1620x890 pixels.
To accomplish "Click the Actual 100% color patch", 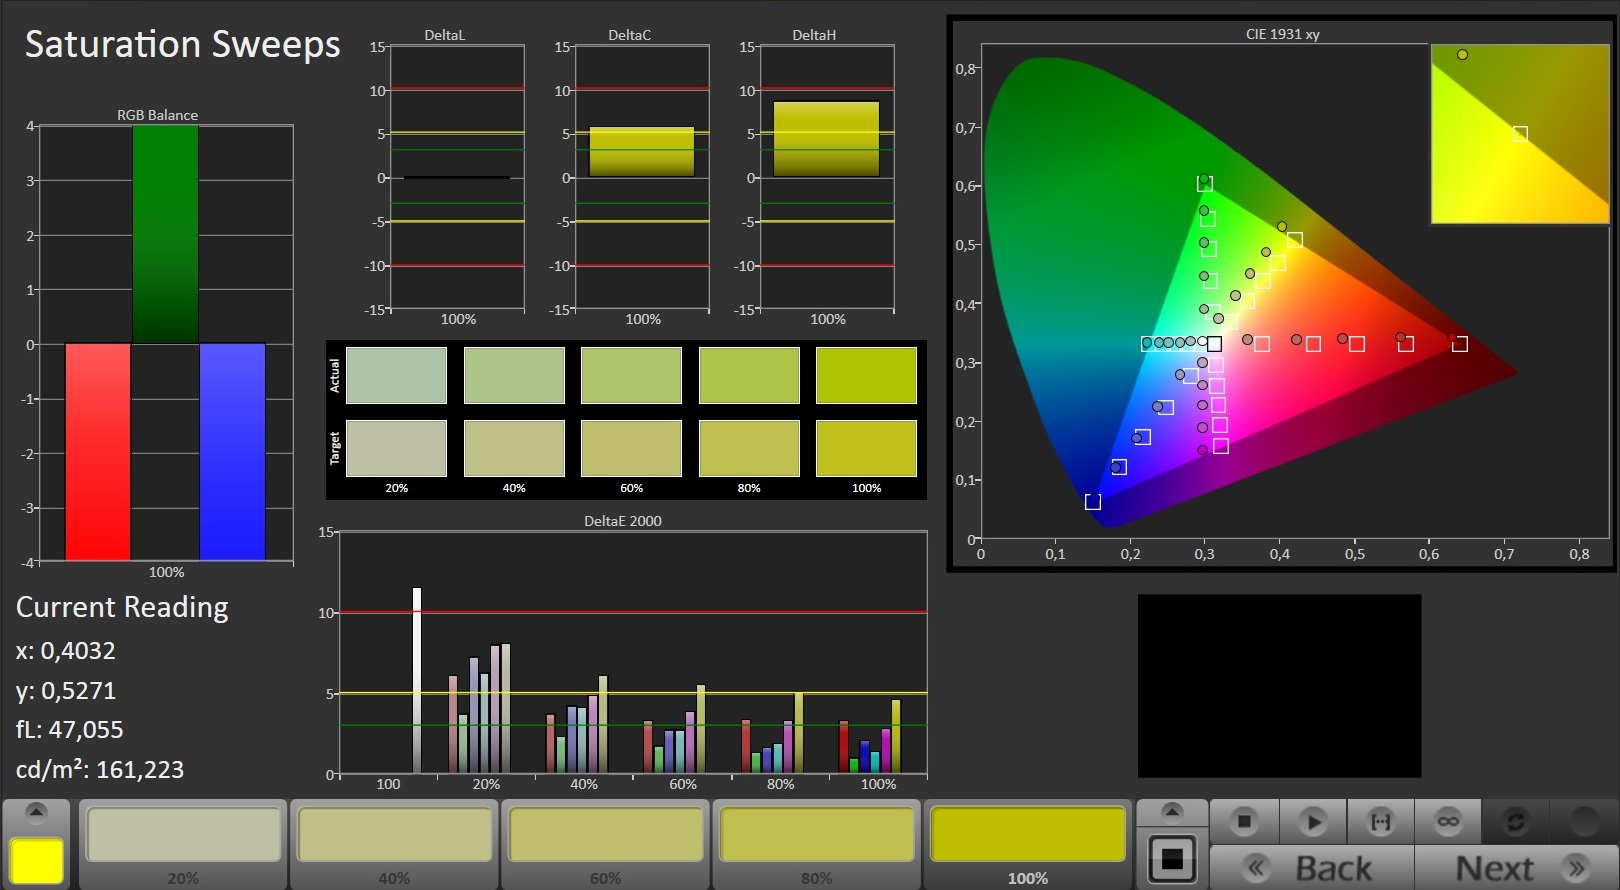I will pyautogui.click(x=866, y=375).
